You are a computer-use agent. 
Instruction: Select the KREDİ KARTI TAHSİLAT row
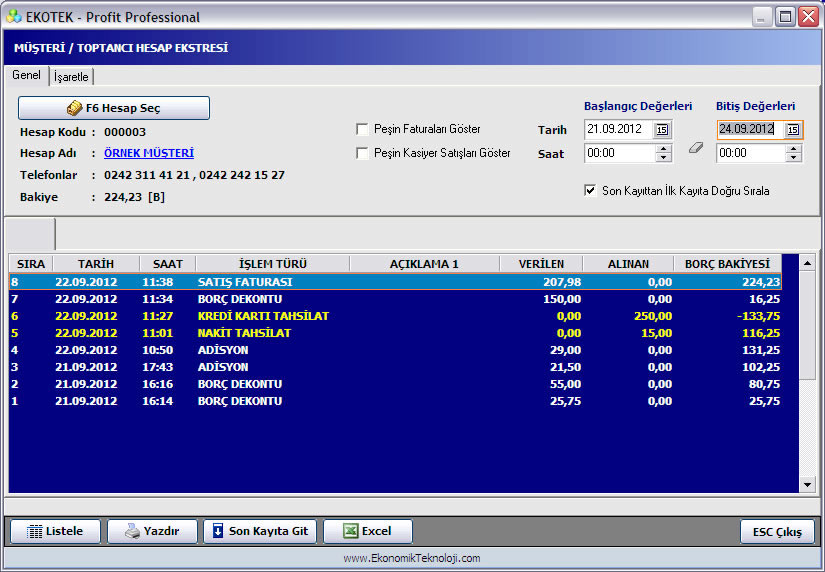395,316
